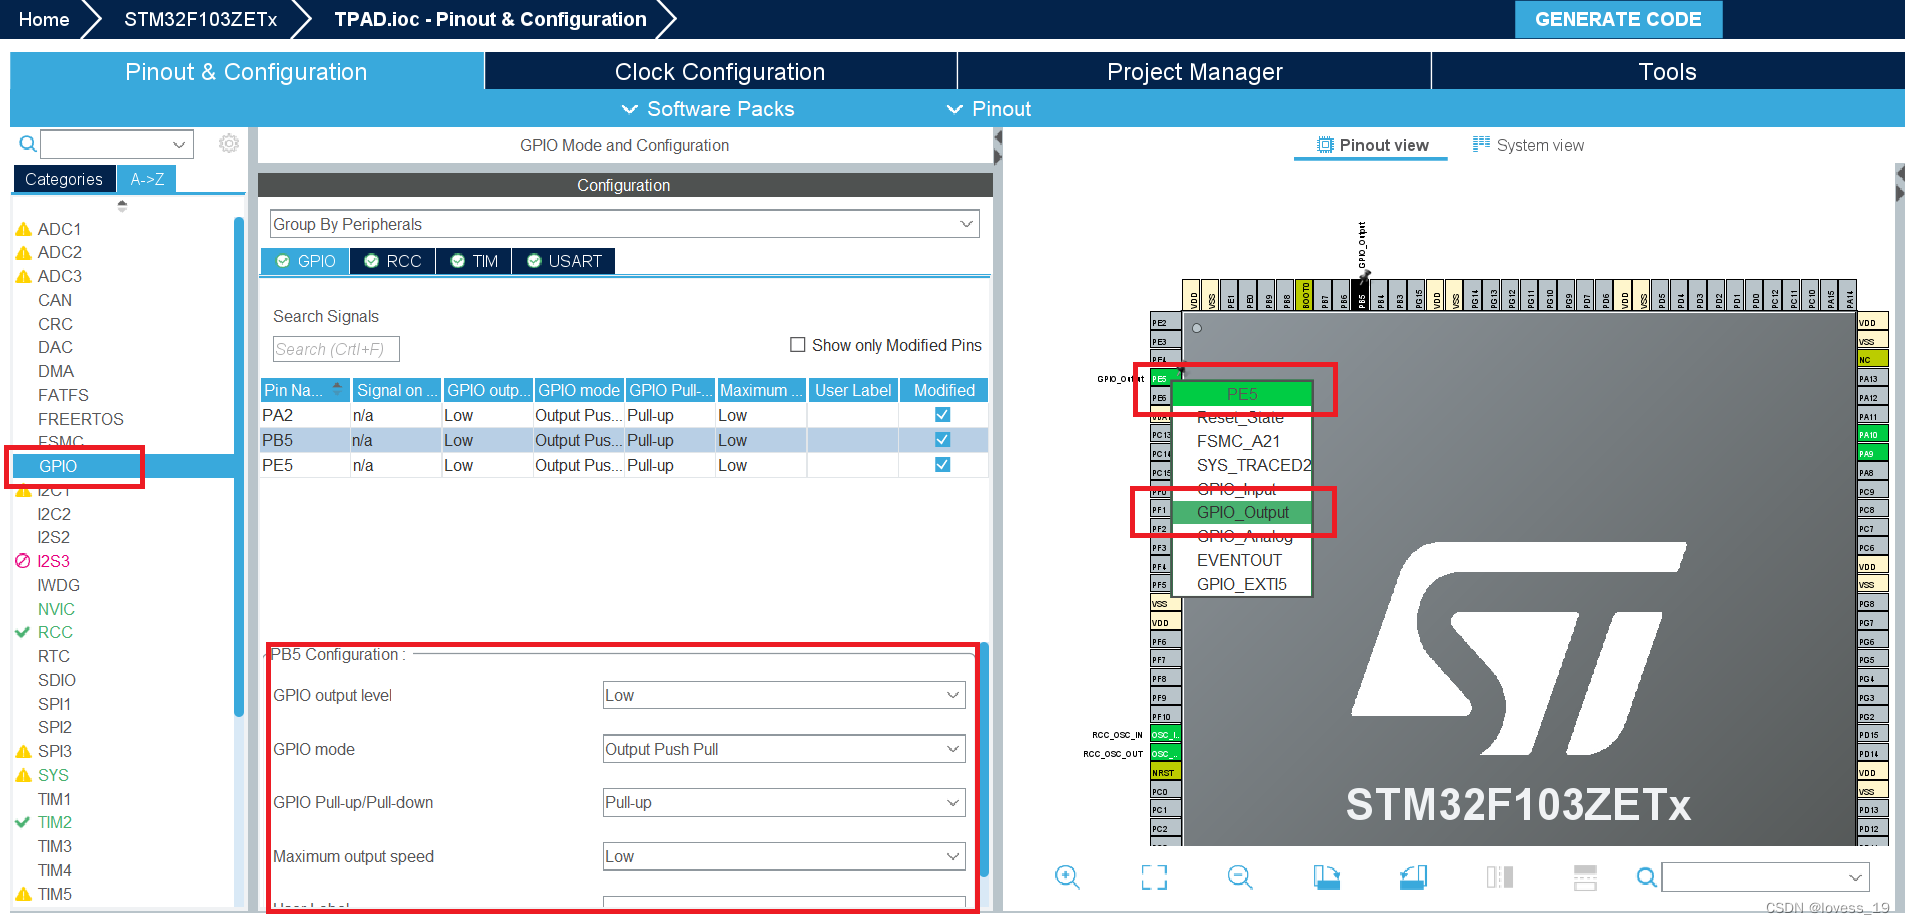1905x924 pixels.
Task: Go to Home breadcrumb
Action: [x=44, y=19]
